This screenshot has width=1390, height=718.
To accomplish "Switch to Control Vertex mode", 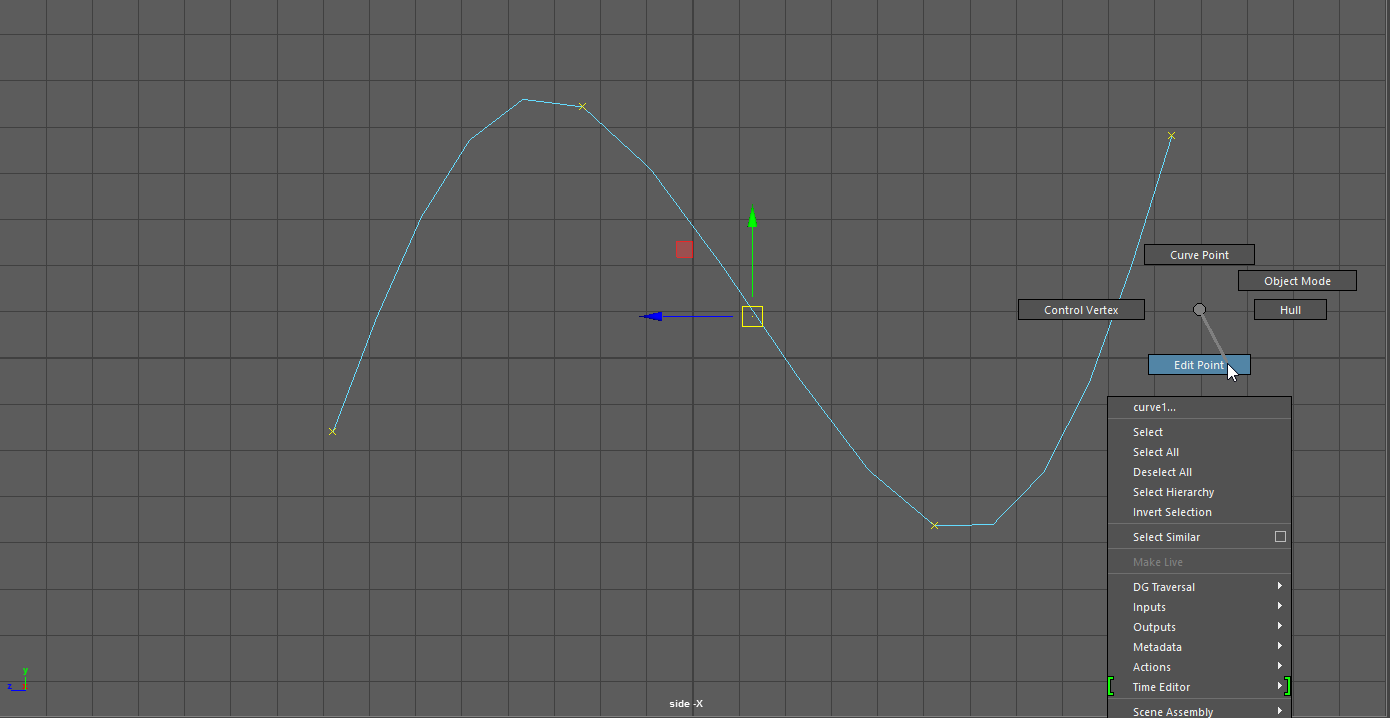I will (x=1081, y=310).
